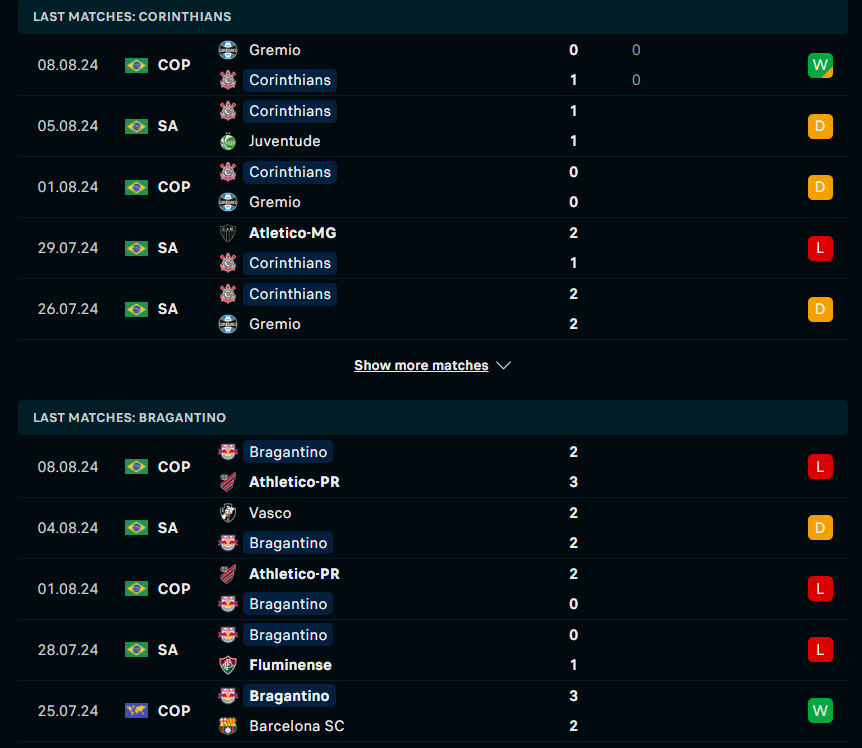Click the D badge for Vasco match
The height and width of the screenshot is (748, 862).
820,528
